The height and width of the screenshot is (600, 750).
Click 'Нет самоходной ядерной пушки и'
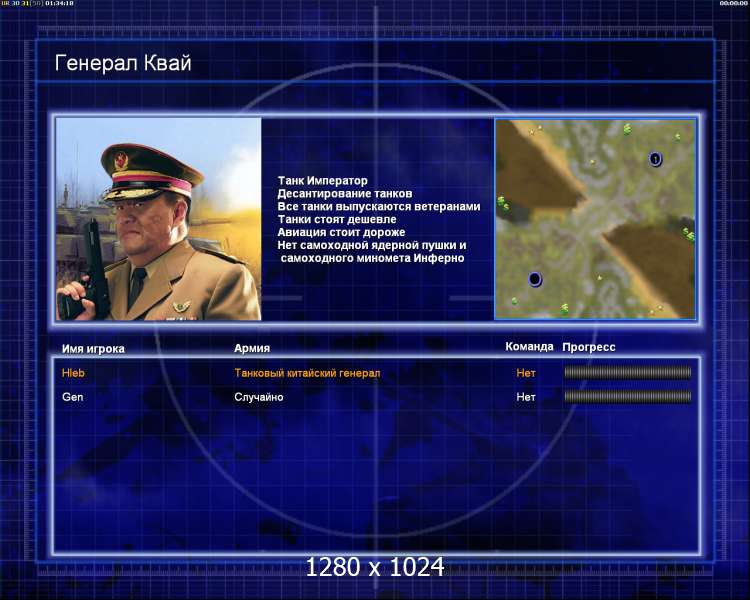372,245
